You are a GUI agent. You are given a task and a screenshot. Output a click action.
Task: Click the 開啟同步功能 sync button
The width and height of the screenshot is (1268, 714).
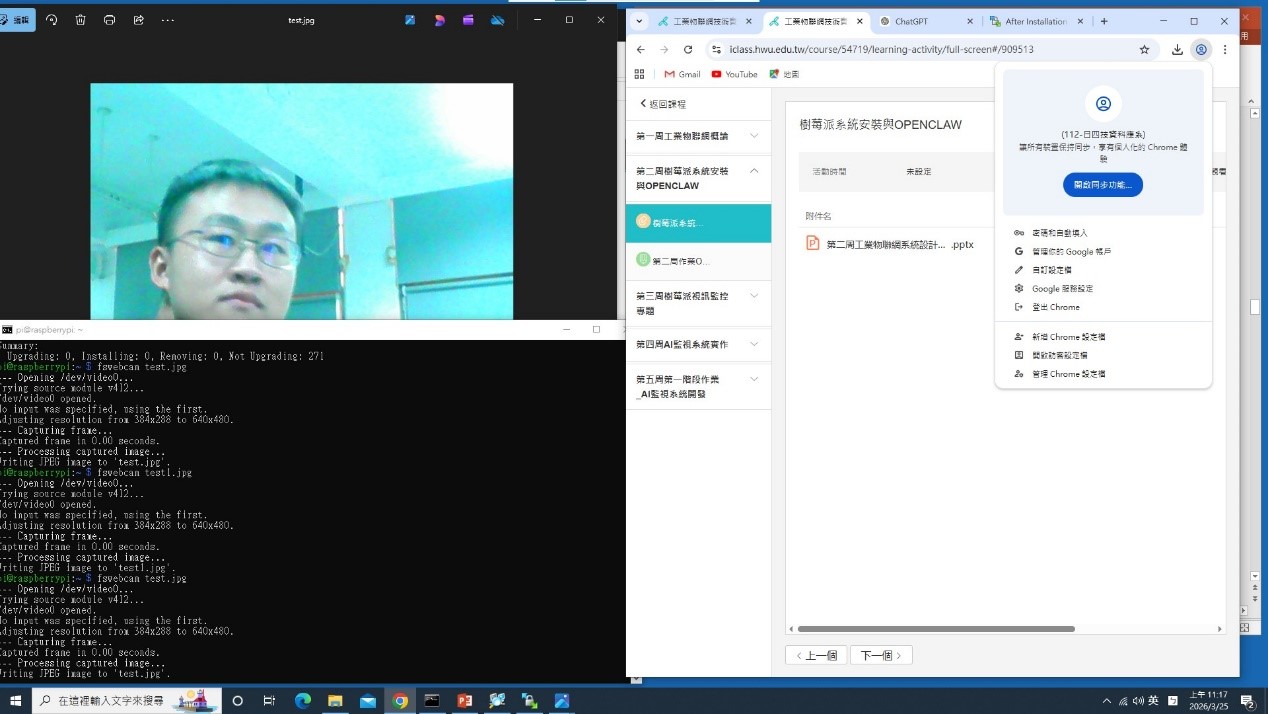(x=1102, y=184)
